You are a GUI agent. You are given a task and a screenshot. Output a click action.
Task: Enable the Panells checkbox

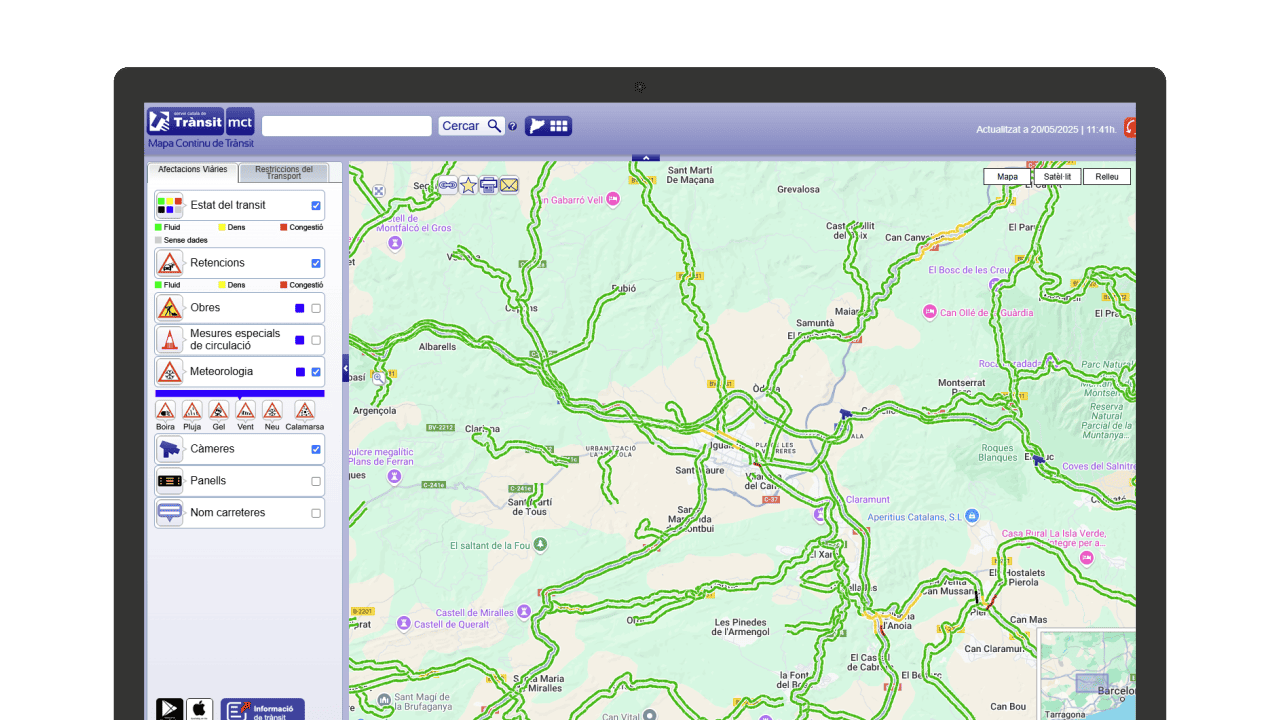(316, 481)
